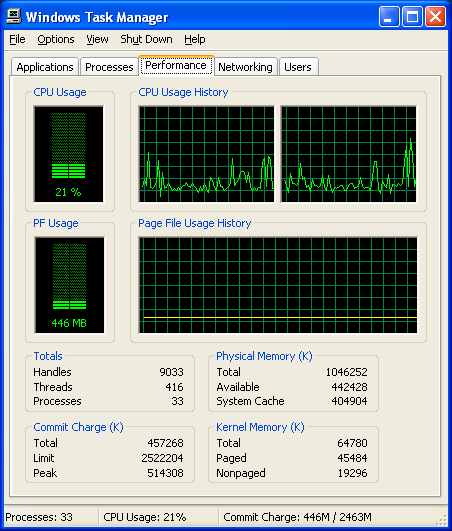The image size is (452, 531).
Task: Click the Available value 442428
Action: [349, 387]
